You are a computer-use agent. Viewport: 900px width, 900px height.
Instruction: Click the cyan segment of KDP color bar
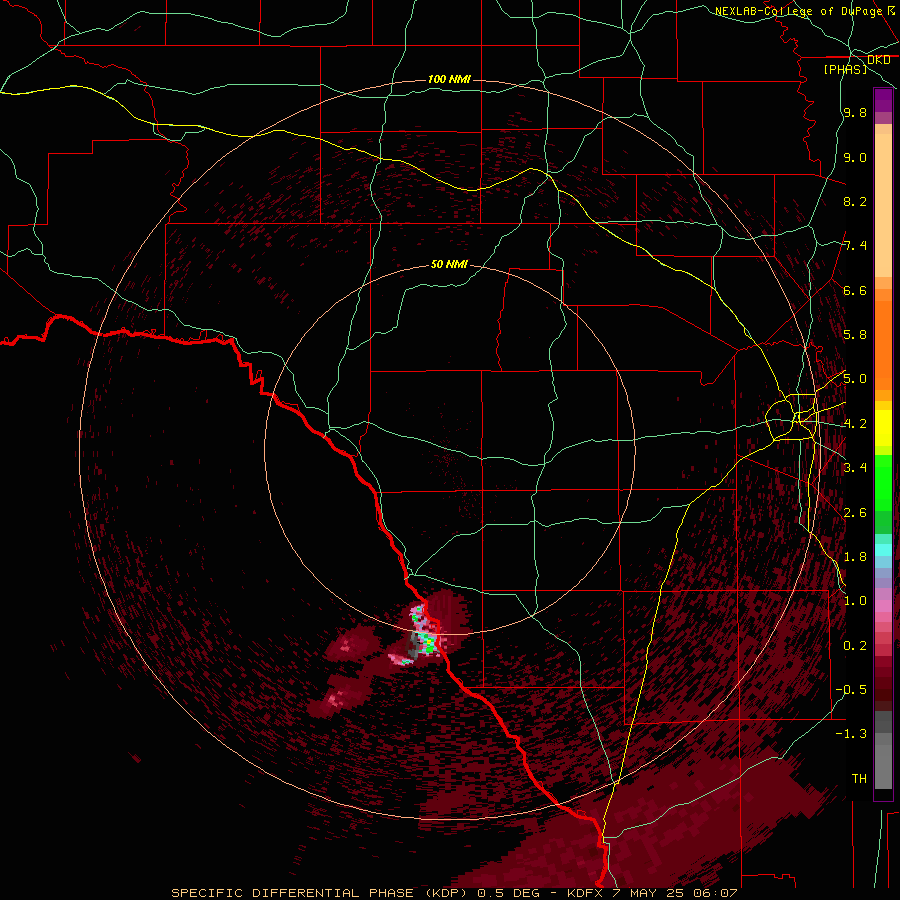click(883, 549)
